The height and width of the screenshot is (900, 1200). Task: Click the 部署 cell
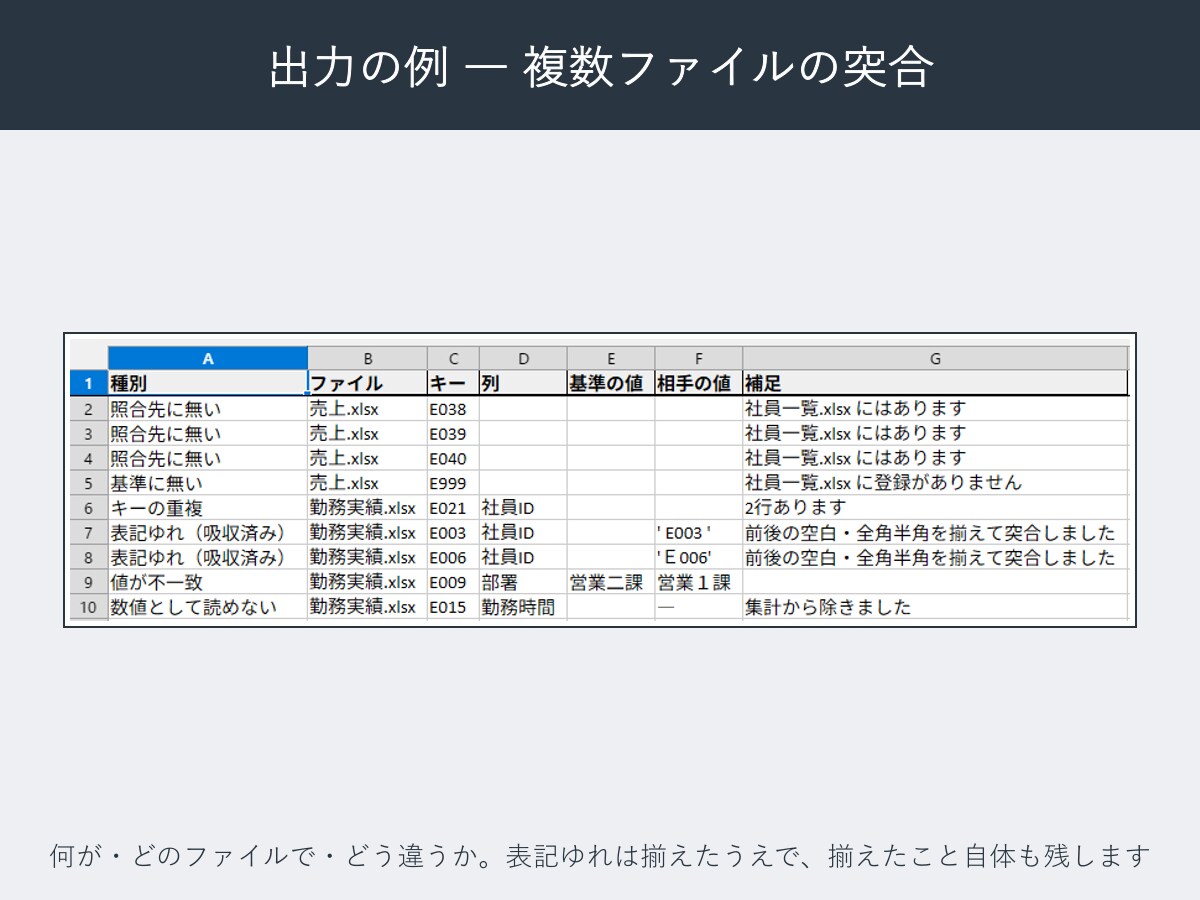(x=524, y=582)
